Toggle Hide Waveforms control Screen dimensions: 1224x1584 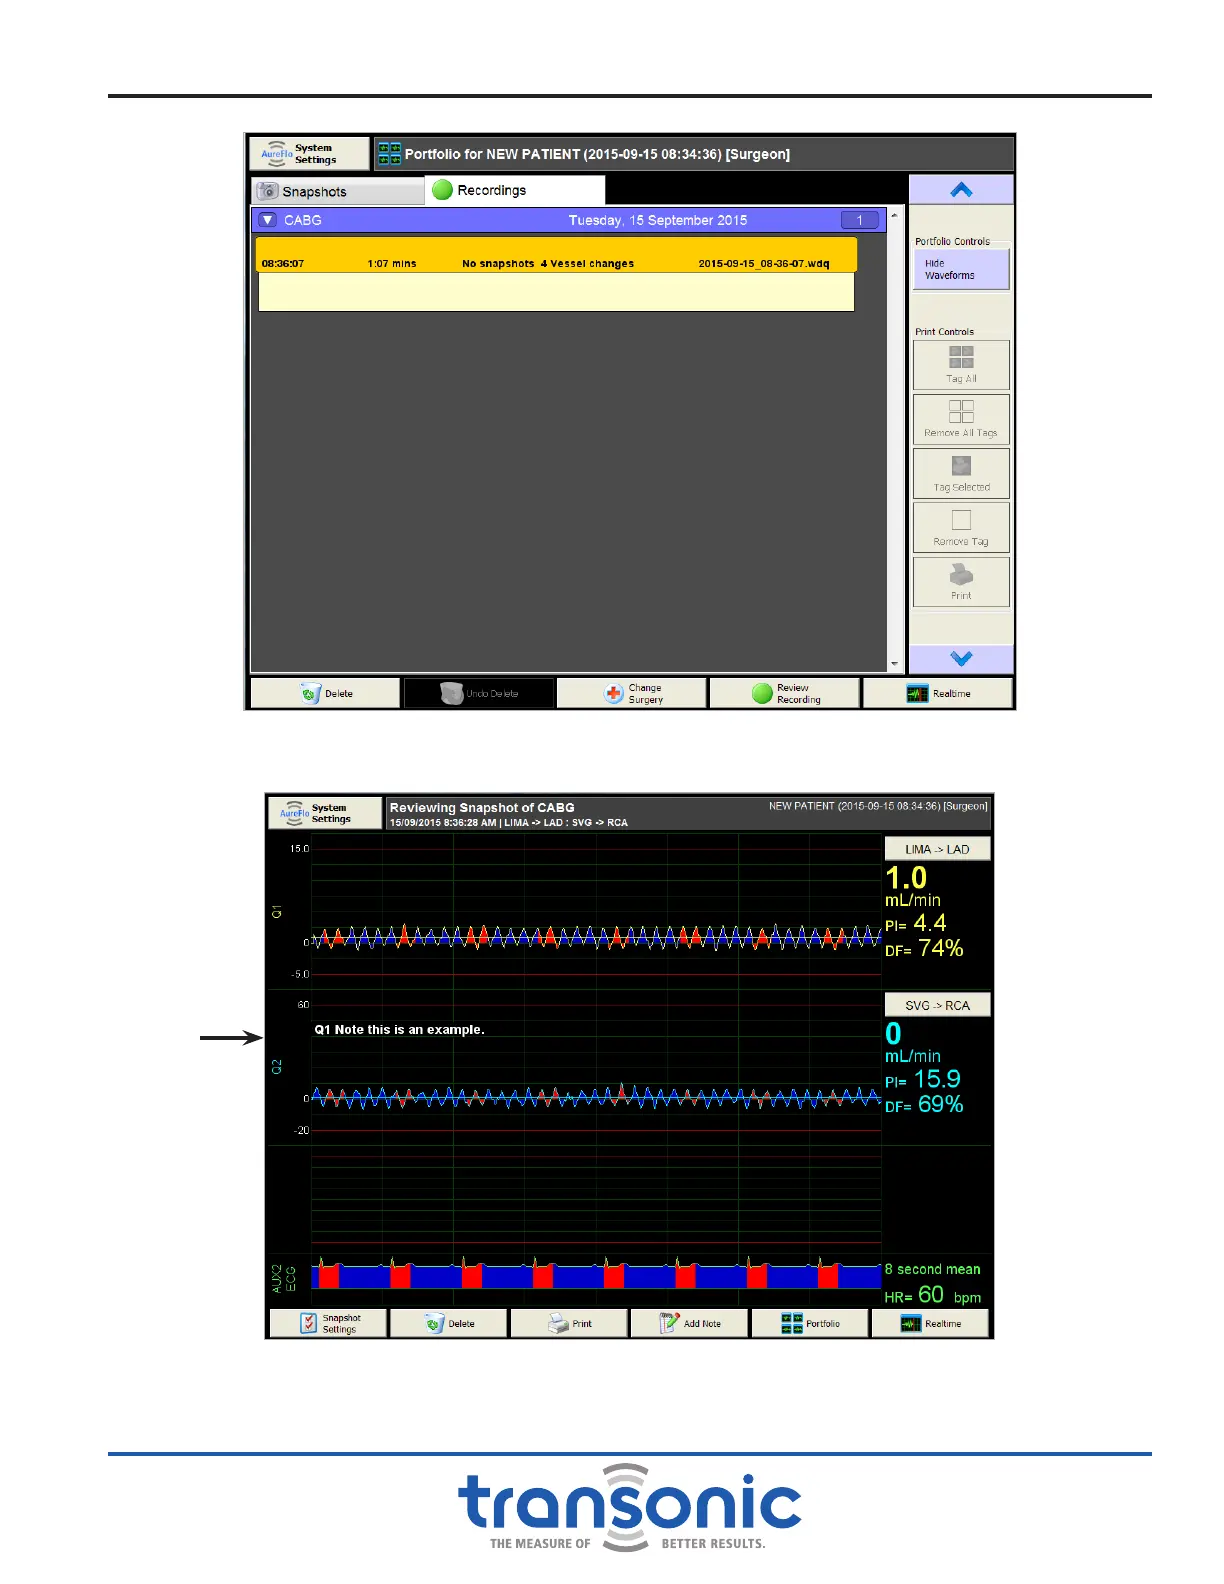click(x=961, y=269)
